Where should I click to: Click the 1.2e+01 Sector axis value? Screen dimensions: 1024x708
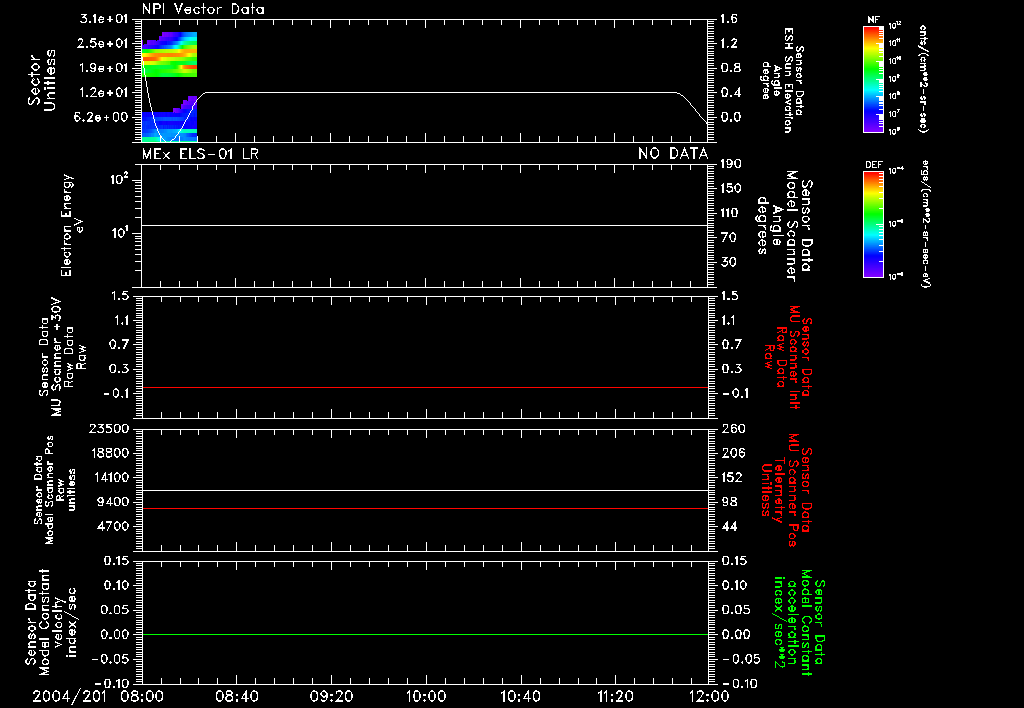(104, 93)
